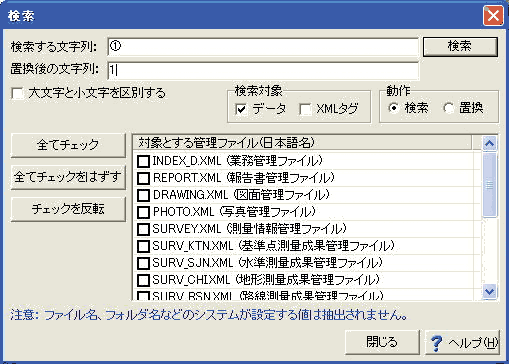Select the 置換 radio button

pos(449,108)
